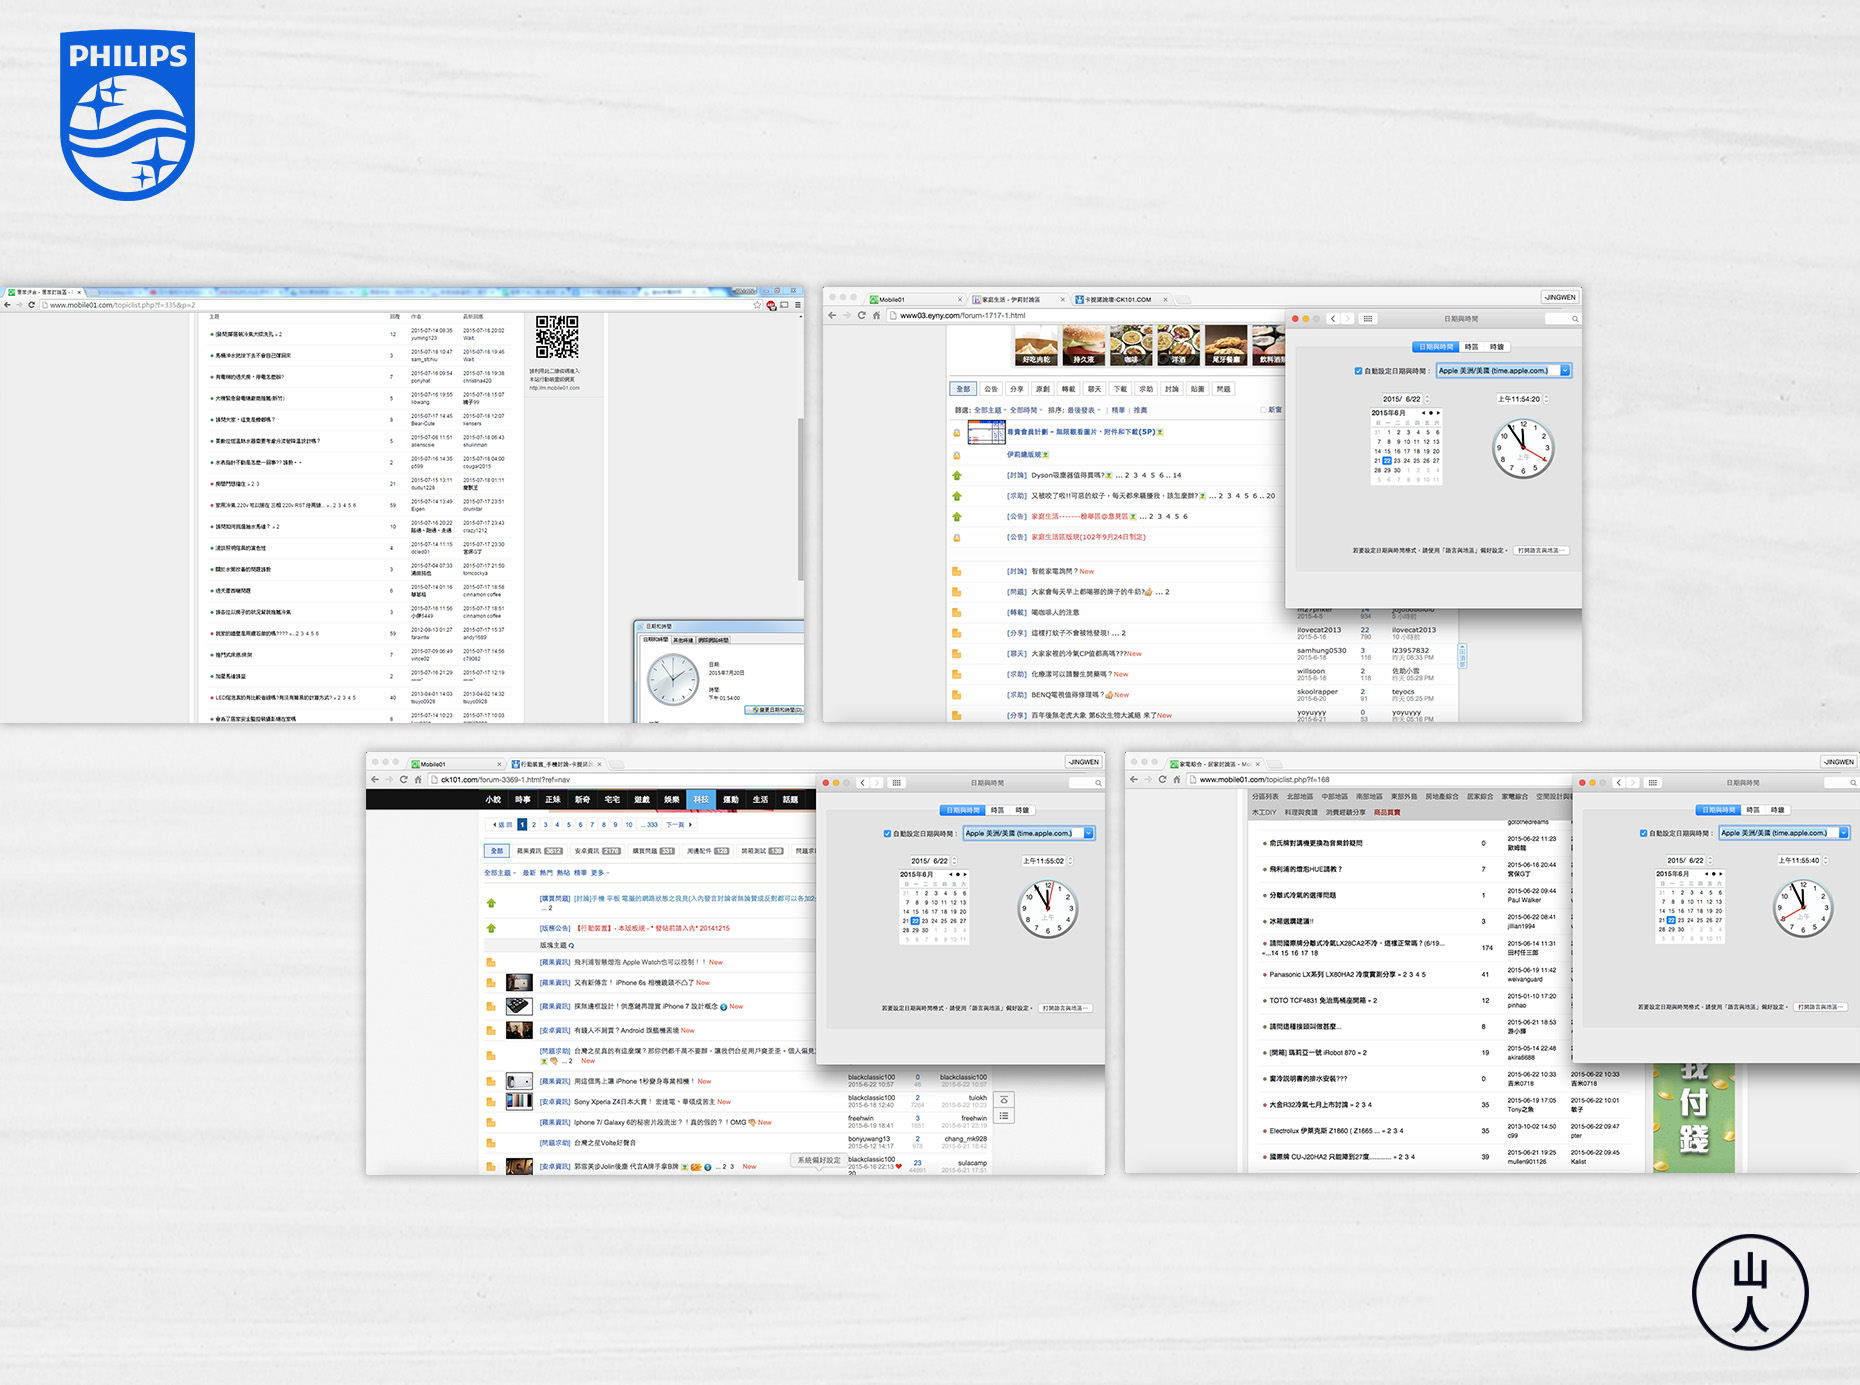Click bookmark star in top-left mobile01 browser window
The width and height of the screenshot is (1860, 1385).
click(x=757, y=305)
